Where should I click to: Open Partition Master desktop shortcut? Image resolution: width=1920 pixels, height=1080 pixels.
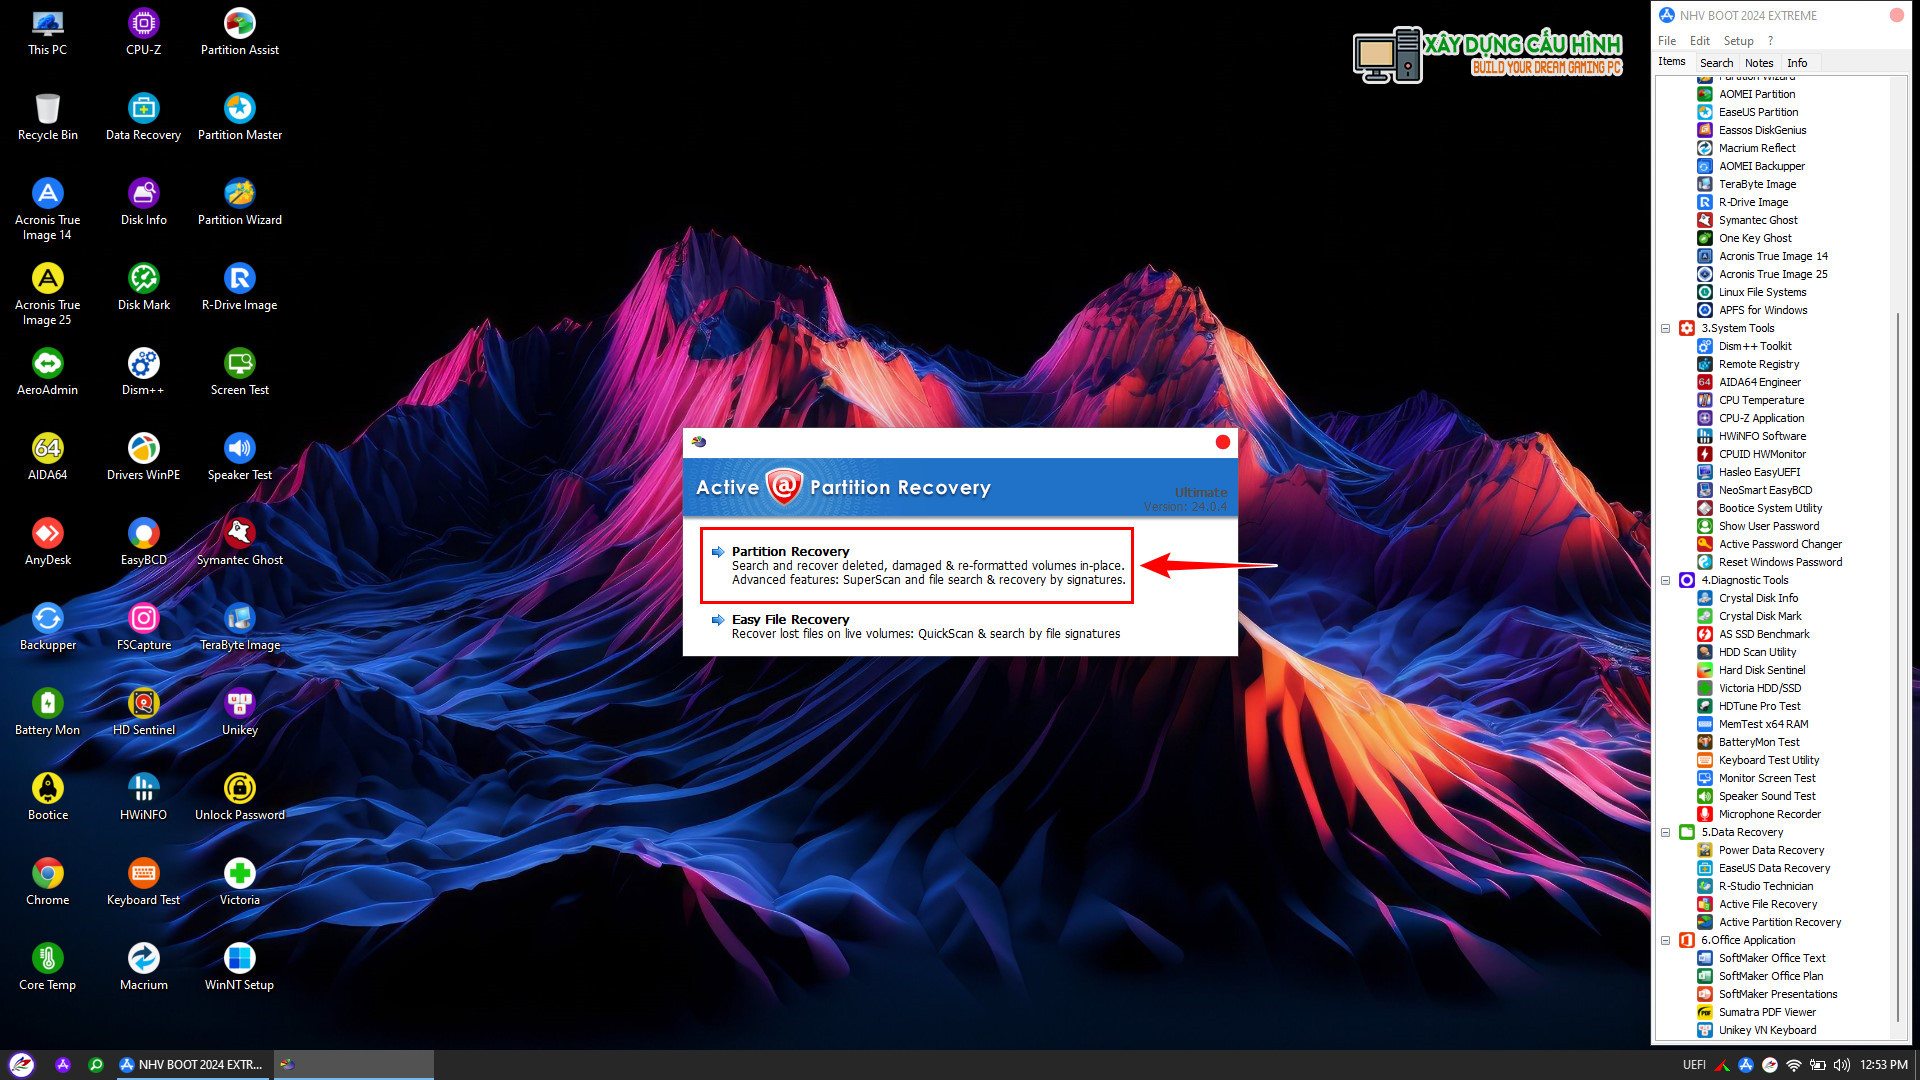click(239, 116)
